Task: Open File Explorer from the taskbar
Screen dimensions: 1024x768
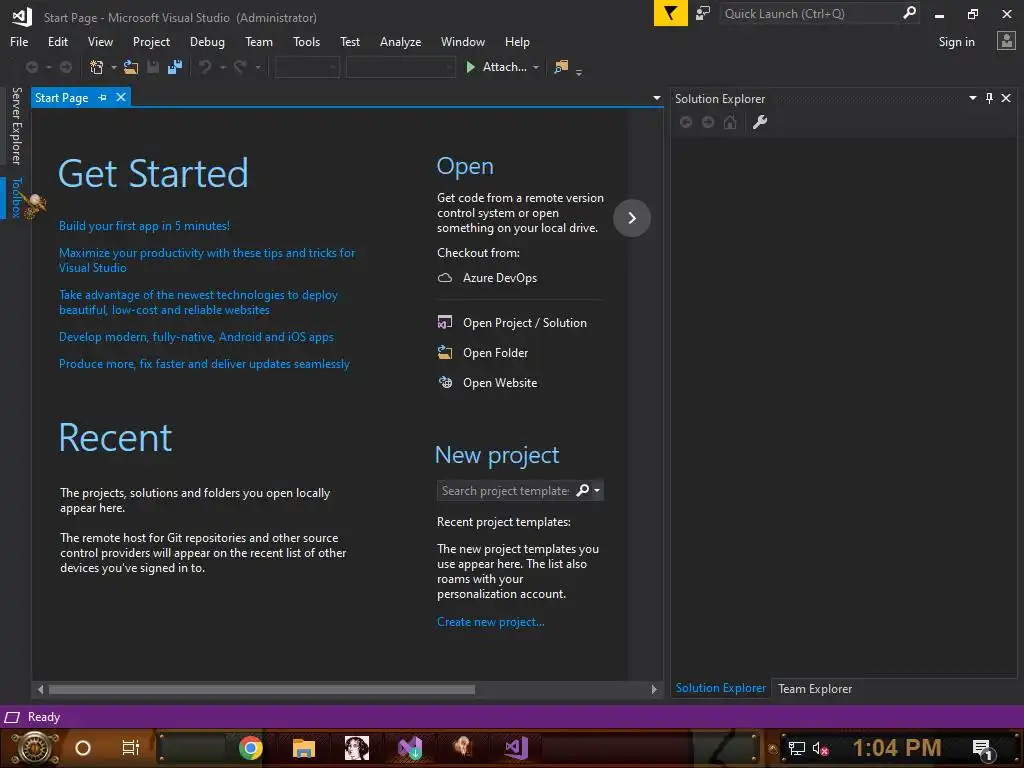Action: [x=304, y=748]
